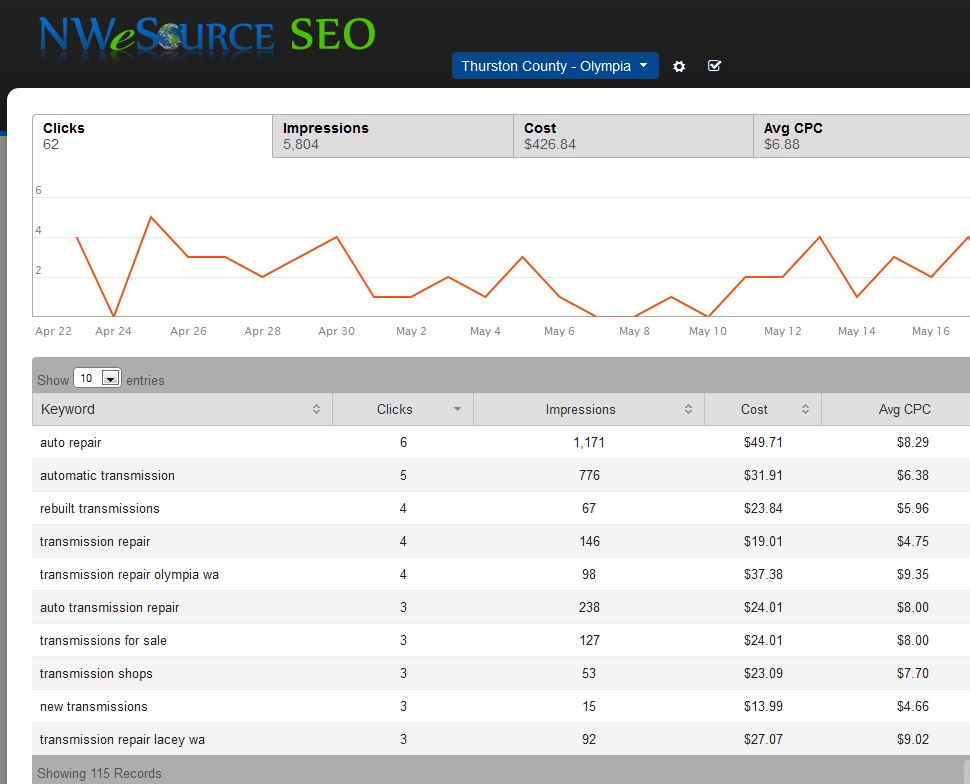Click the checkmark box icon in header
The width and height of the screenshot is (970, 784).
point(714,66)
